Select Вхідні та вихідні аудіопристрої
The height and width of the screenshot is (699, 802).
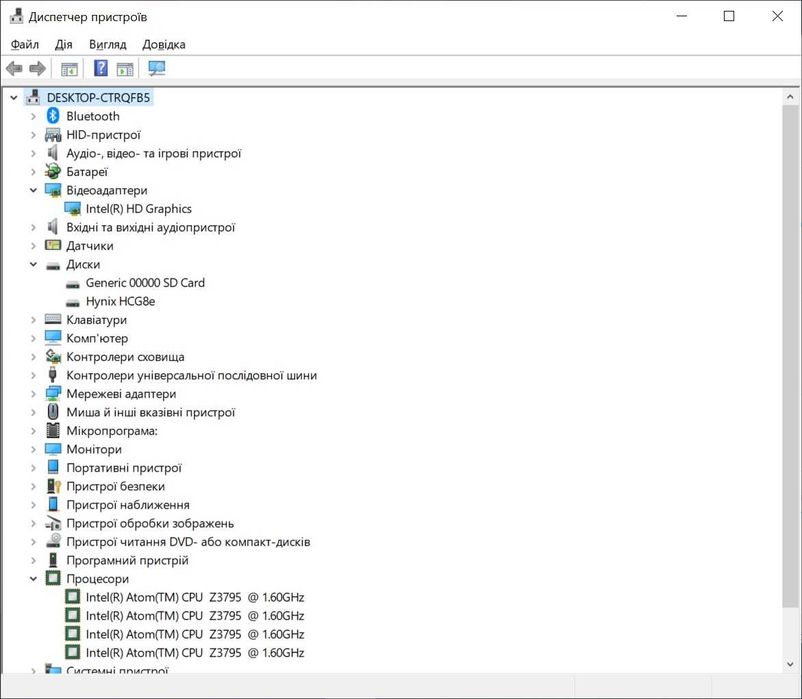(150, 227)
